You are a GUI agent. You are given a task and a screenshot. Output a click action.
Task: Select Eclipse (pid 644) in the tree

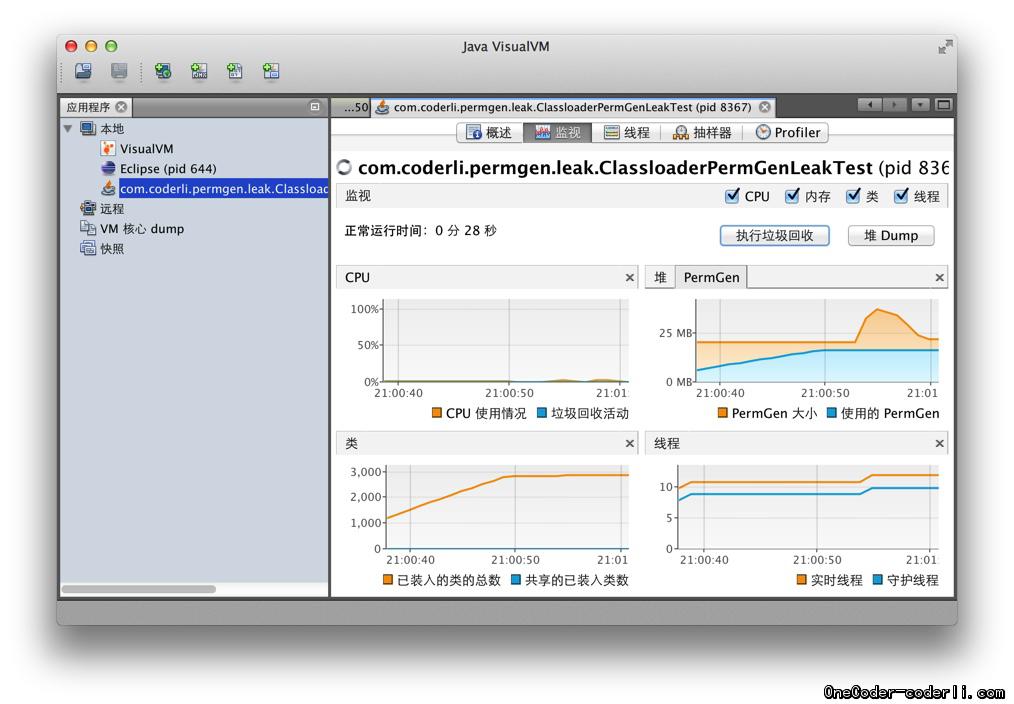[x=167, y=168]
